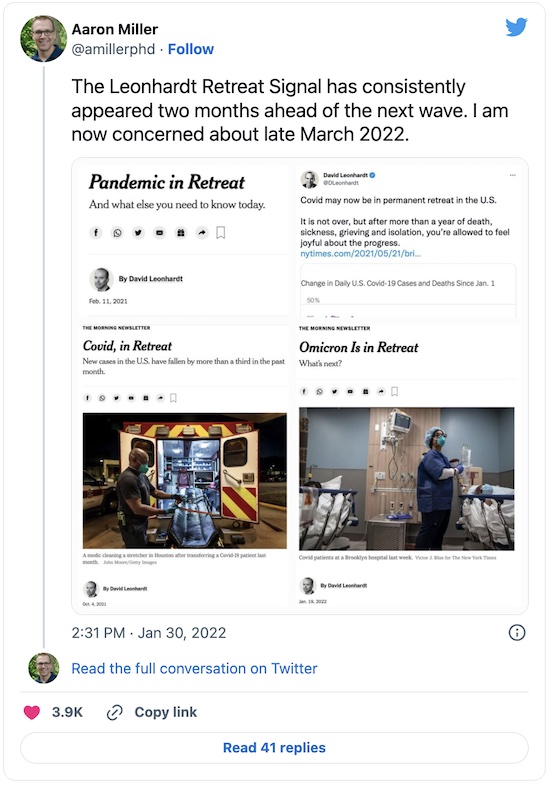Open the nytimes.com/2021/05/21 link
Image resolution: width=550 pixels, height=786 pixels.
coord(360,254)
